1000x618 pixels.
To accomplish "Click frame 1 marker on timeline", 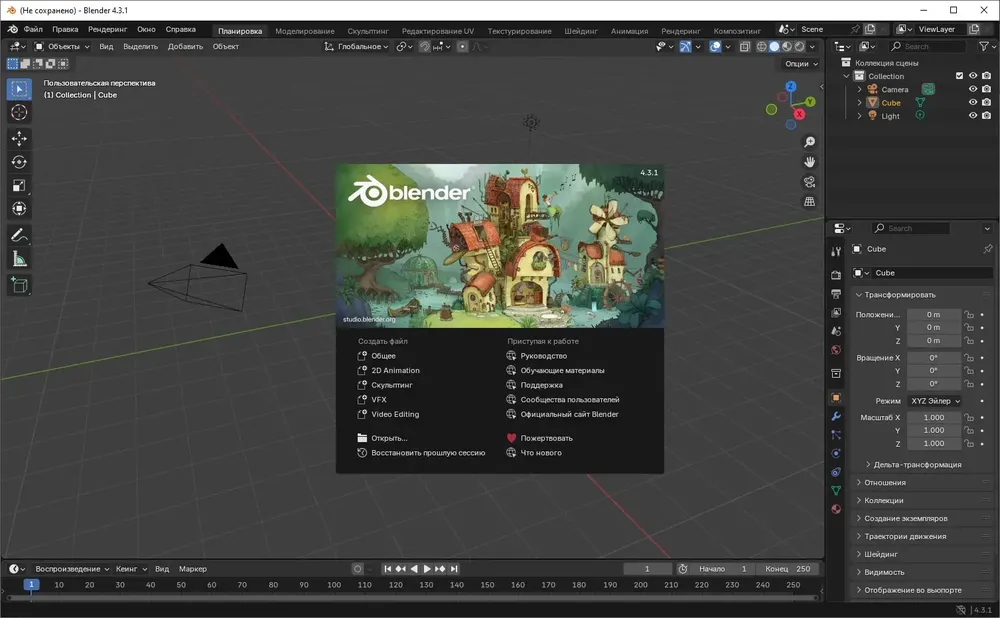I will 31,585.
